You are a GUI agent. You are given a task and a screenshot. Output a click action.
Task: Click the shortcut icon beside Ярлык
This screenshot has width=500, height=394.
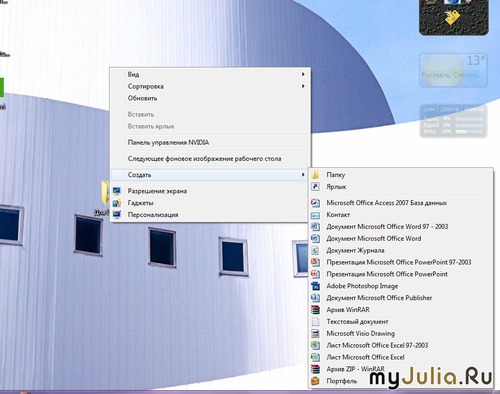[x=315, y=187]
